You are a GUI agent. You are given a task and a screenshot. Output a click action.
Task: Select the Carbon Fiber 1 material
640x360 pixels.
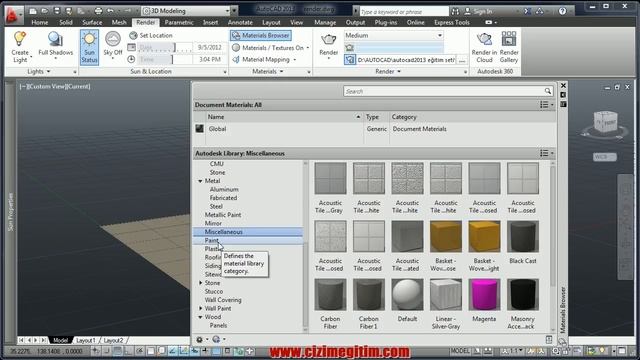[369, 295]
